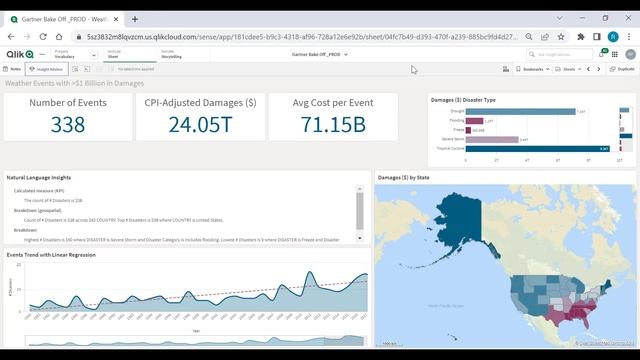Click the Events Trend with Linear Regression title

click(x=51, y=255)
